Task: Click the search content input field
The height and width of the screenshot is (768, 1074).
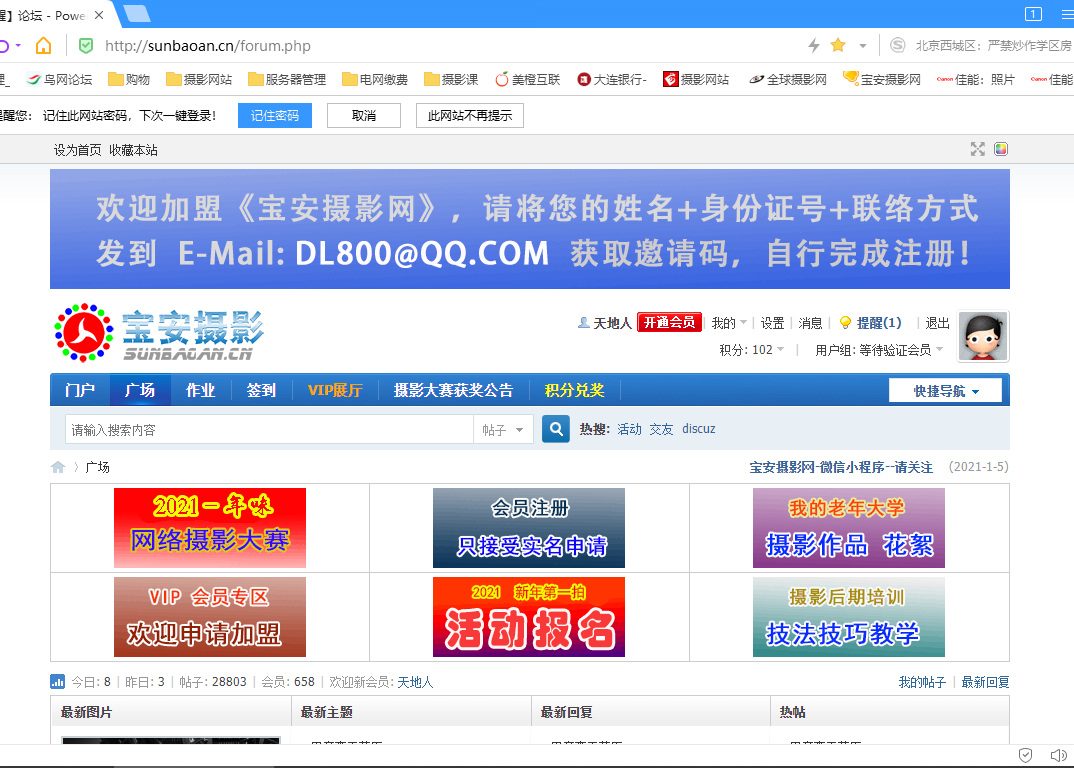Action: 269,430
